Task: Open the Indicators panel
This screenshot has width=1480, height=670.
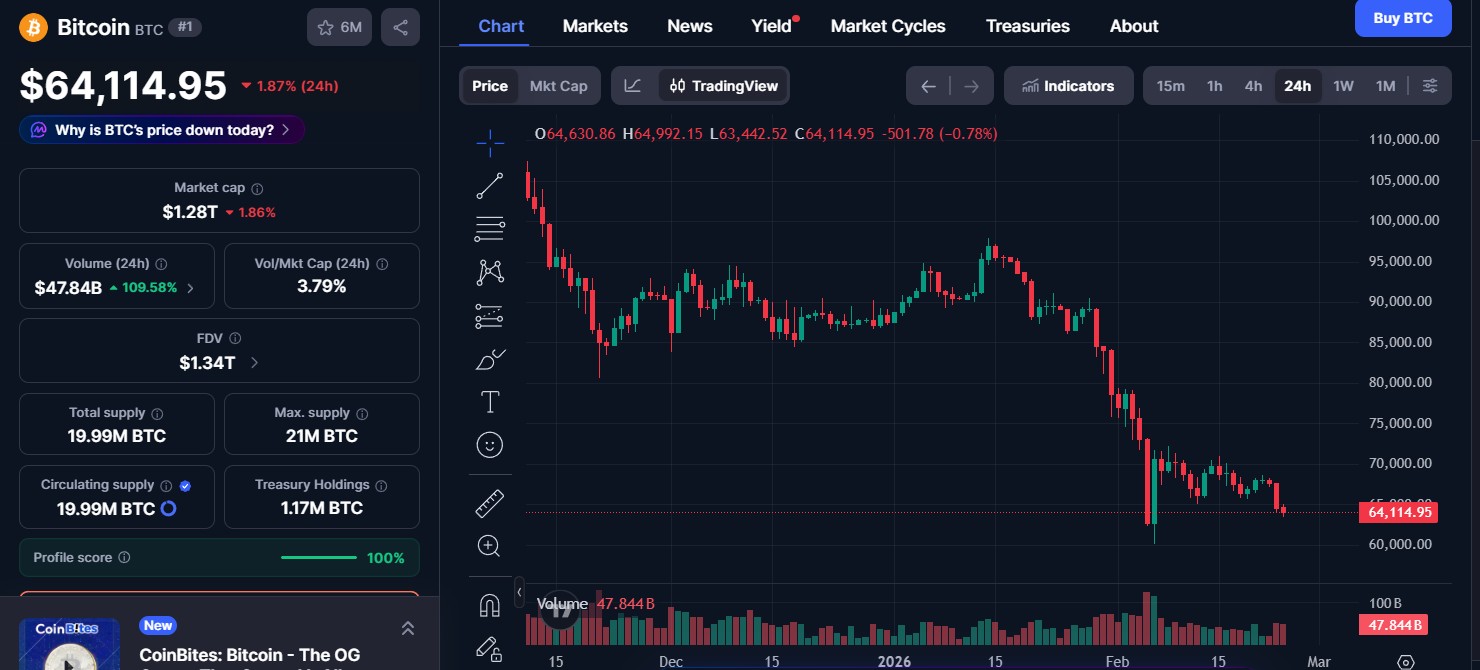Action: pyautogui.click(x=1068, y=85)
